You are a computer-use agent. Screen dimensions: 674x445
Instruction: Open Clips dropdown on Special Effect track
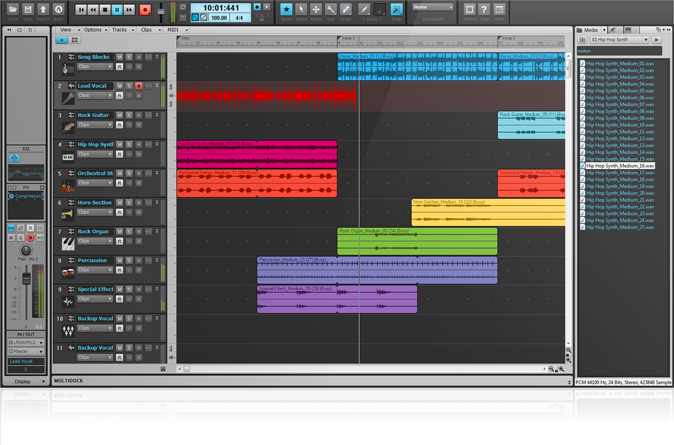pos(95,299)
